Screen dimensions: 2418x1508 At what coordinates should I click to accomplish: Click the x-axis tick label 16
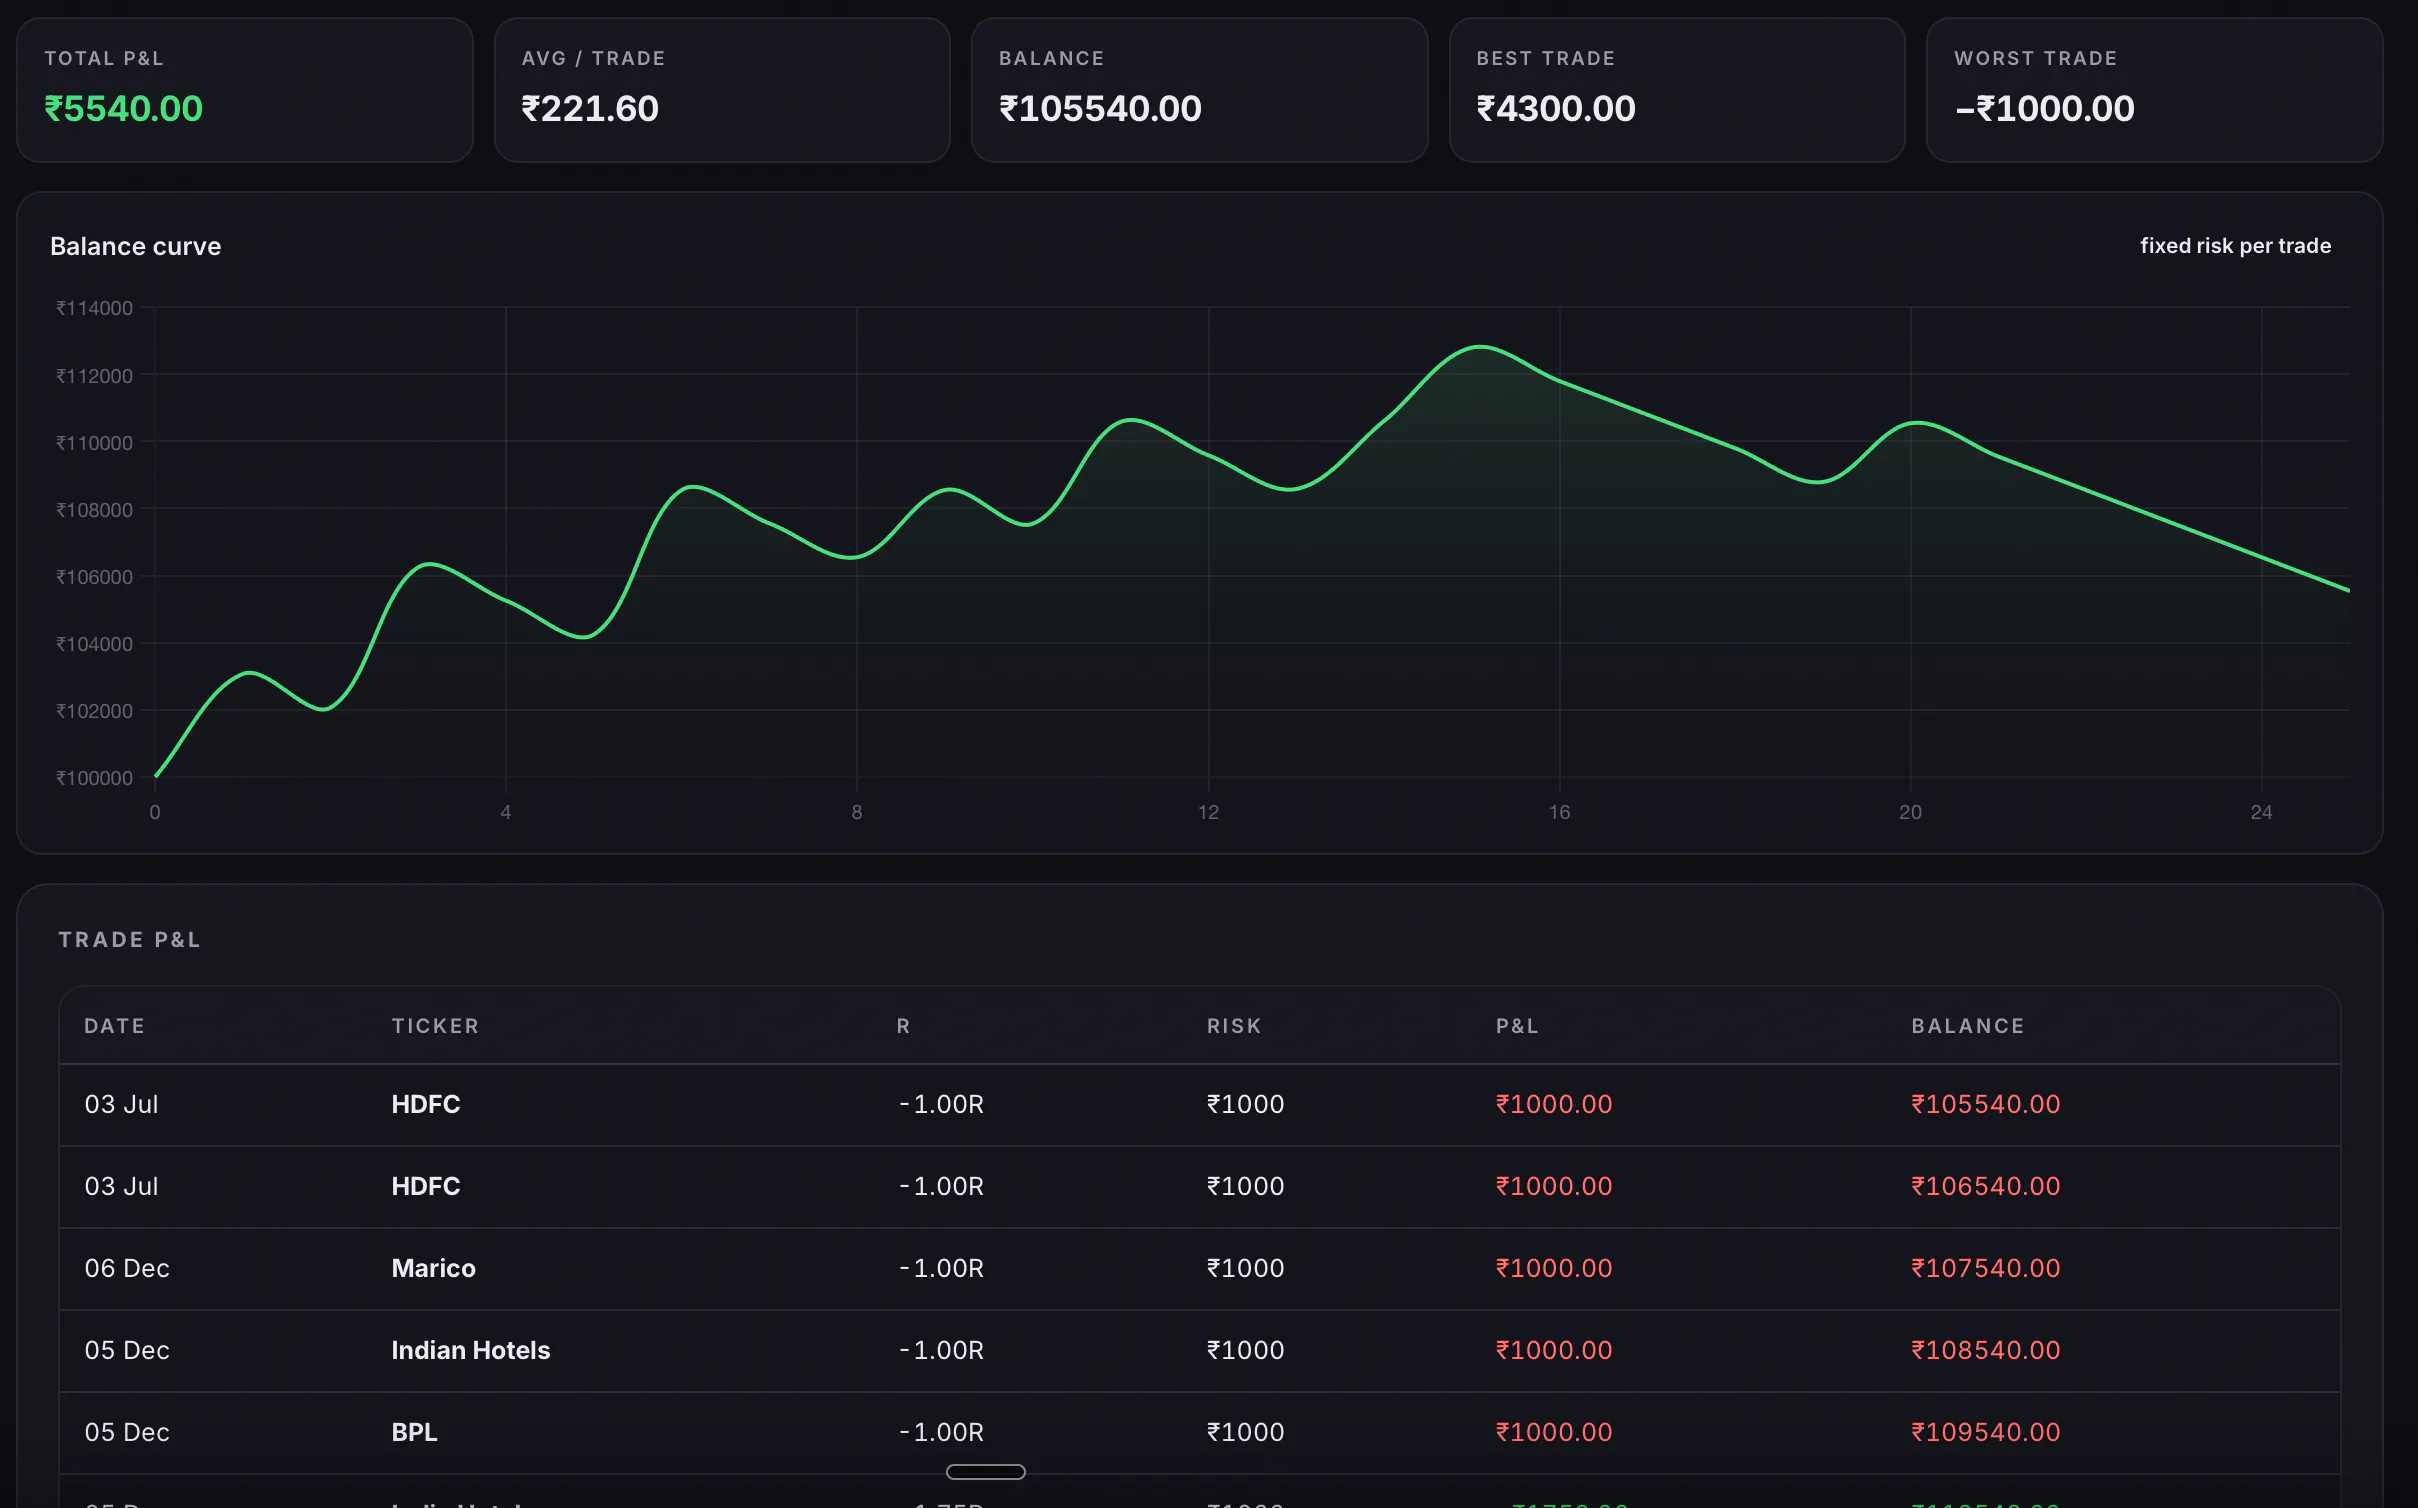[x=1559, y=812]
